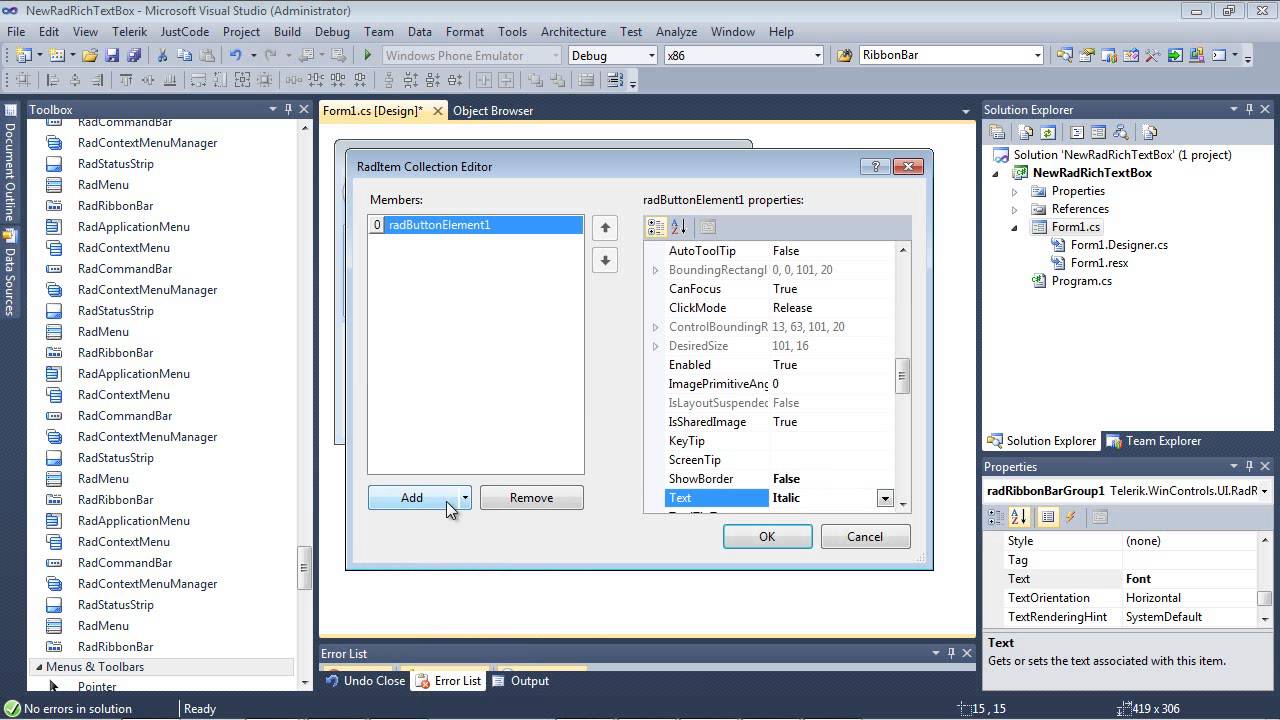The height and width of the screenshot is (720, 1280).
Task: Open the x86 platform dropdown
Action: pos(817,56)
